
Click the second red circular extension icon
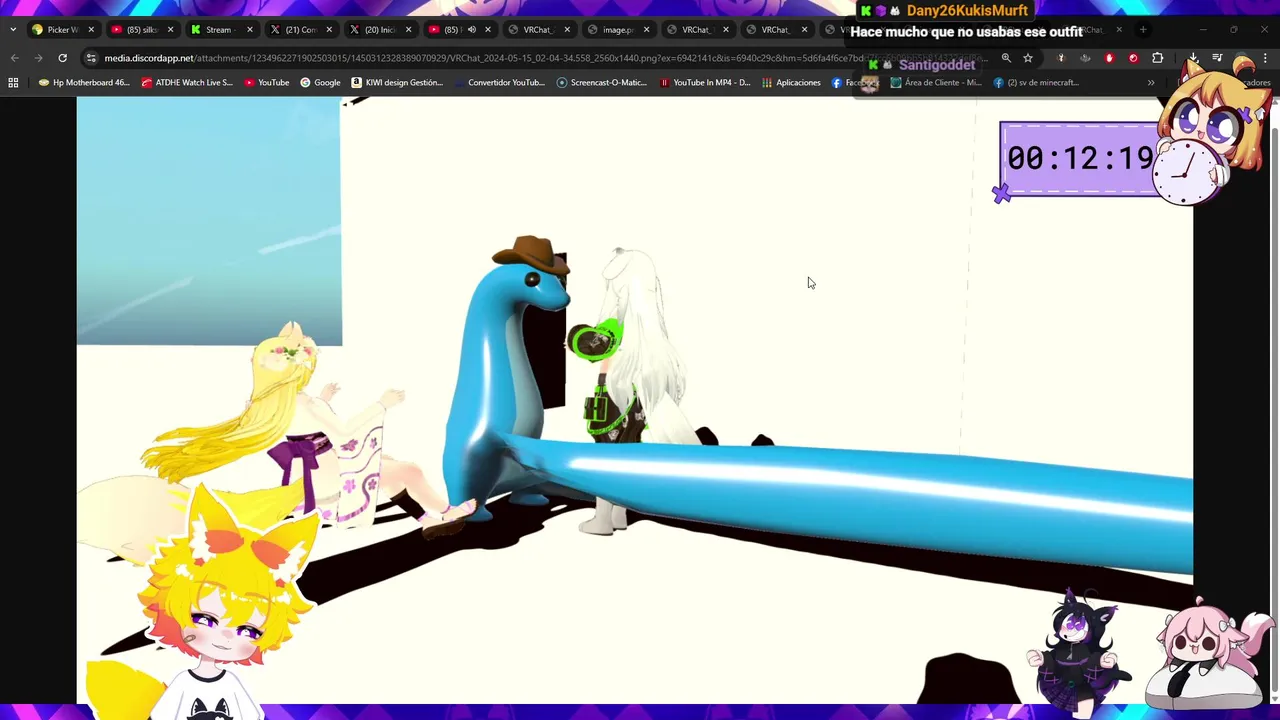[1133, 58]
